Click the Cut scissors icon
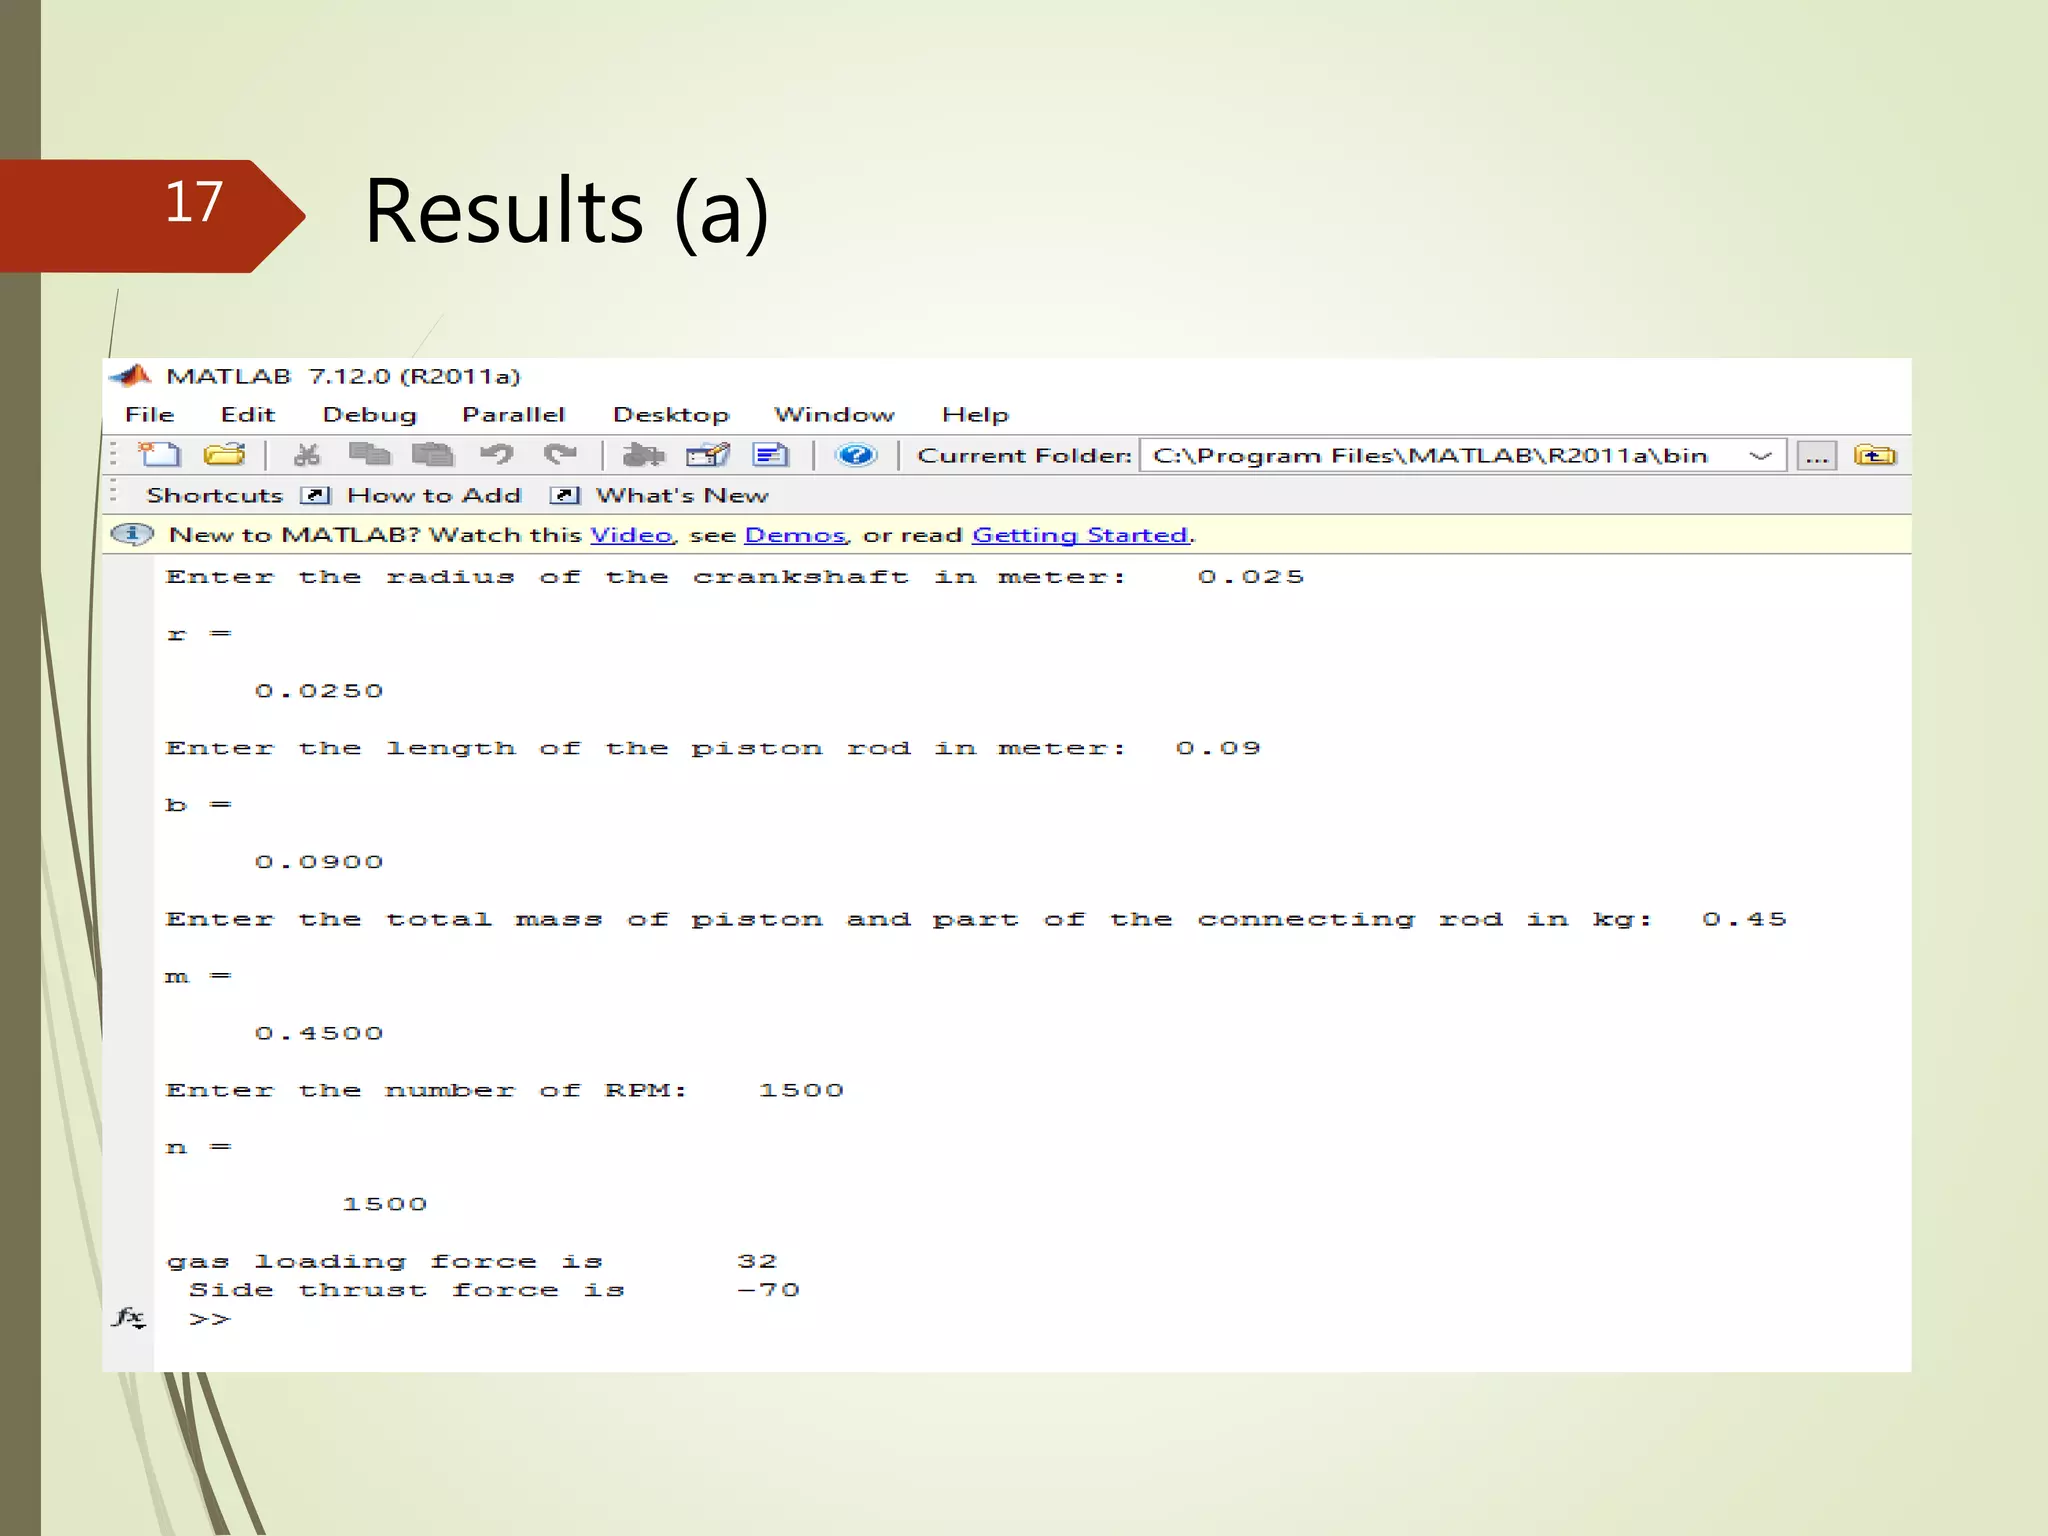2048x1536 pixels. click(x=306, y=455)
